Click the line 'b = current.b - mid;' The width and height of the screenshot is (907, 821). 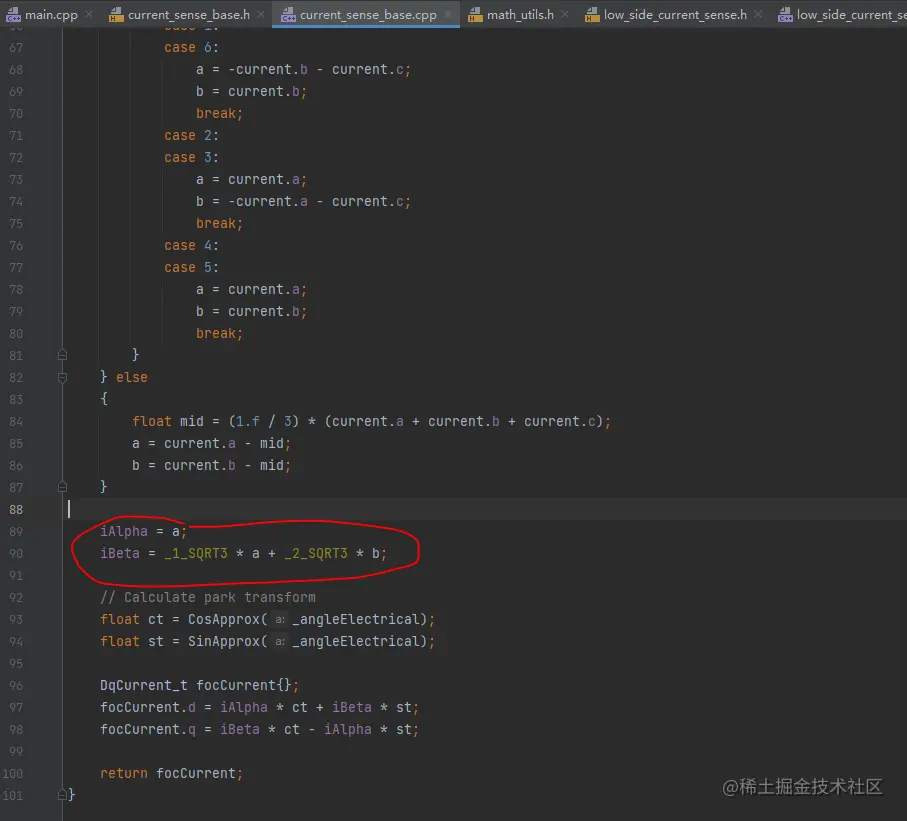(x=211, y=465)
